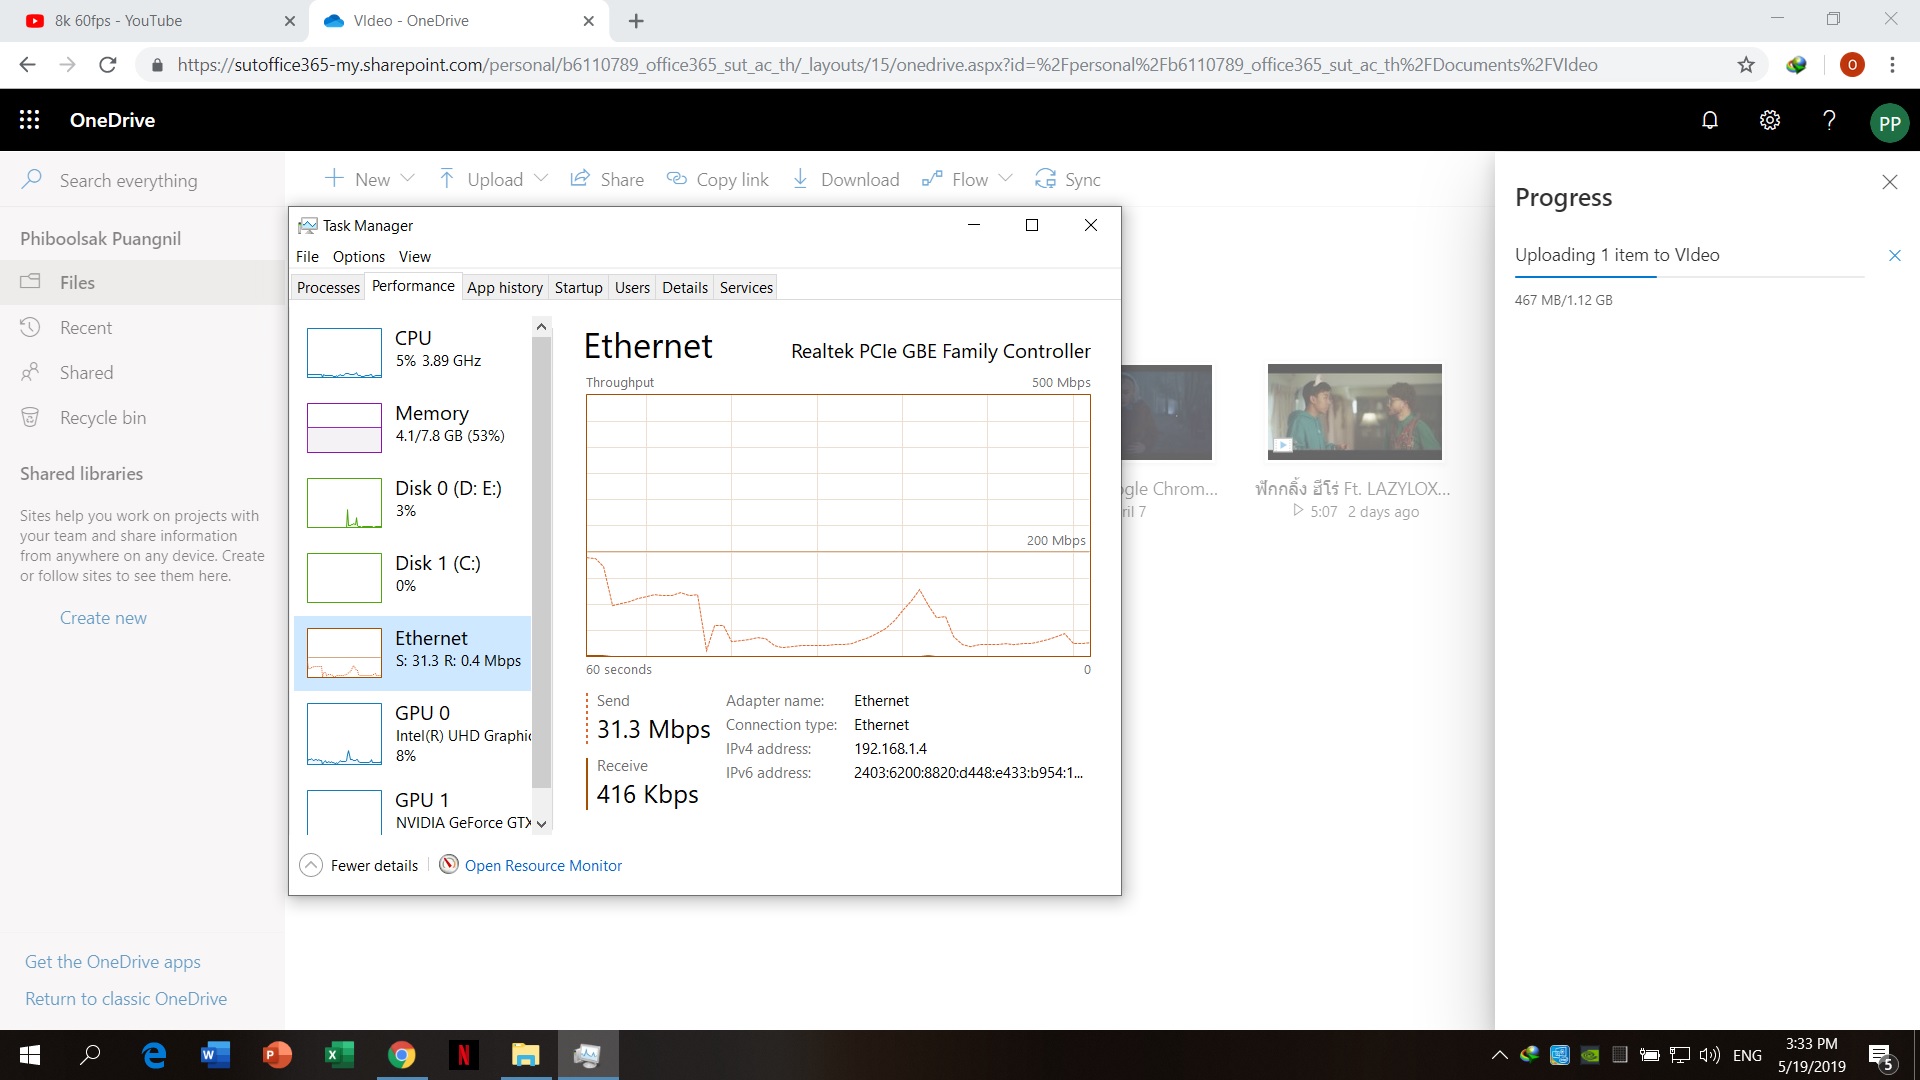The width and height of the screenshot is (1920, 1080).
Task: Open the Action Center notifications icon
Action: click(x=1880, y=1056)
